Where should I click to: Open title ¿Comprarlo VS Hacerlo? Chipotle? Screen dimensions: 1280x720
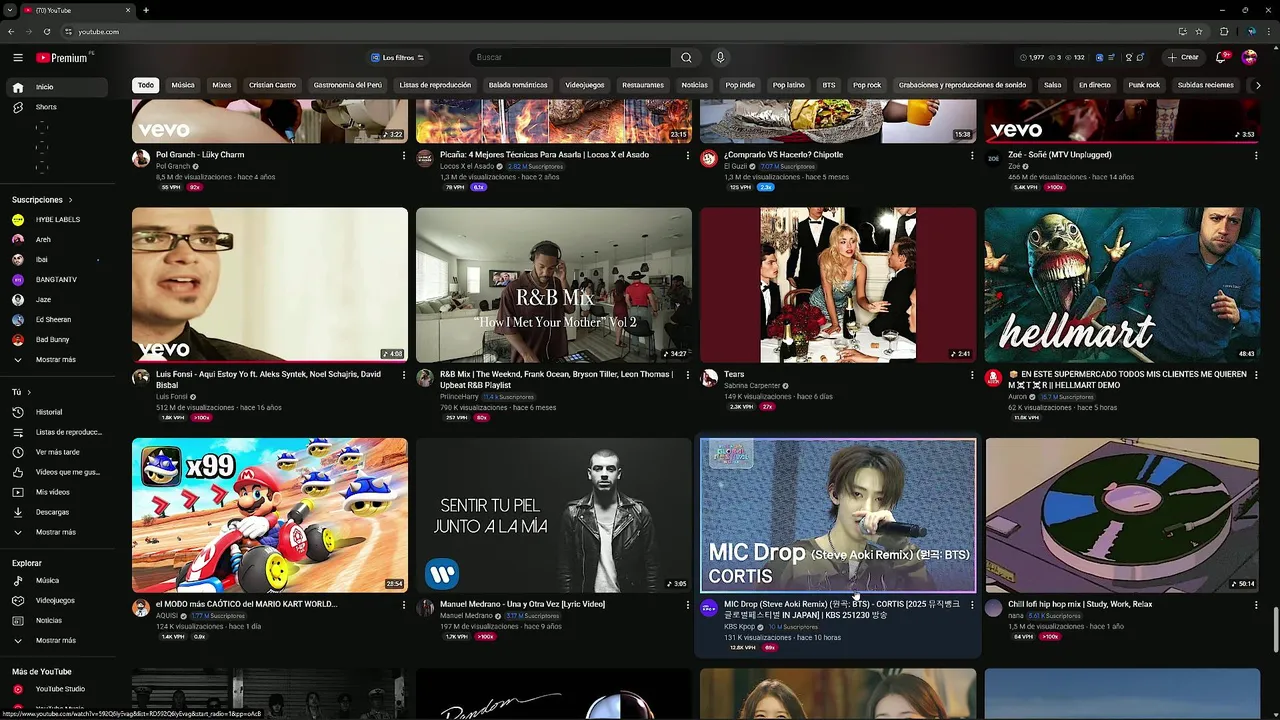click(783, 155)
